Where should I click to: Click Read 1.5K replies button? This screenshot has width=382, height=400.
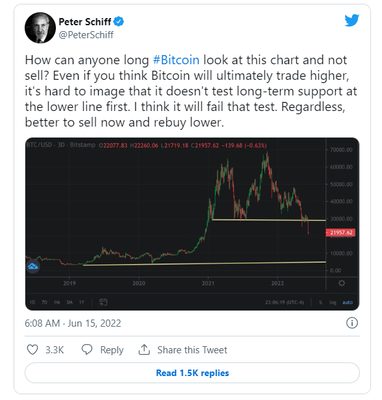coord(192,373)
